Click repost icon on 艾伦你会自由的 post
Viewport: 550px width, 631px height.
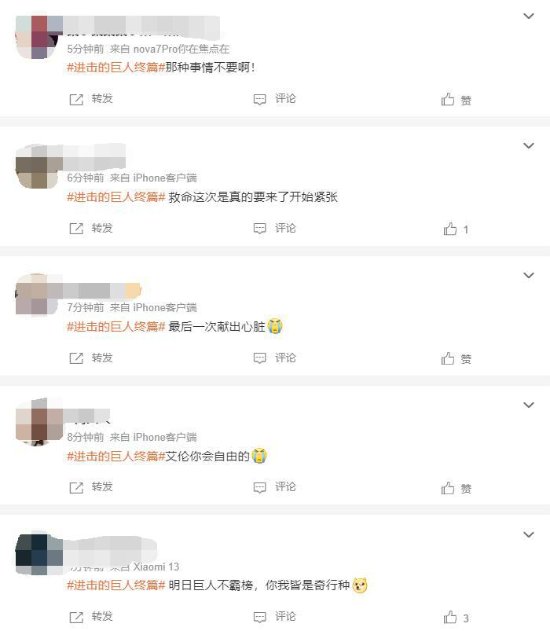[x=76, y=488]
